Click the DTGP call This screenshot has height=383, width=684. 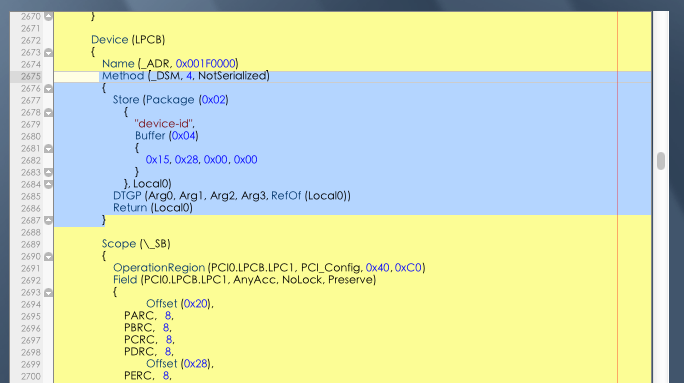127,196
